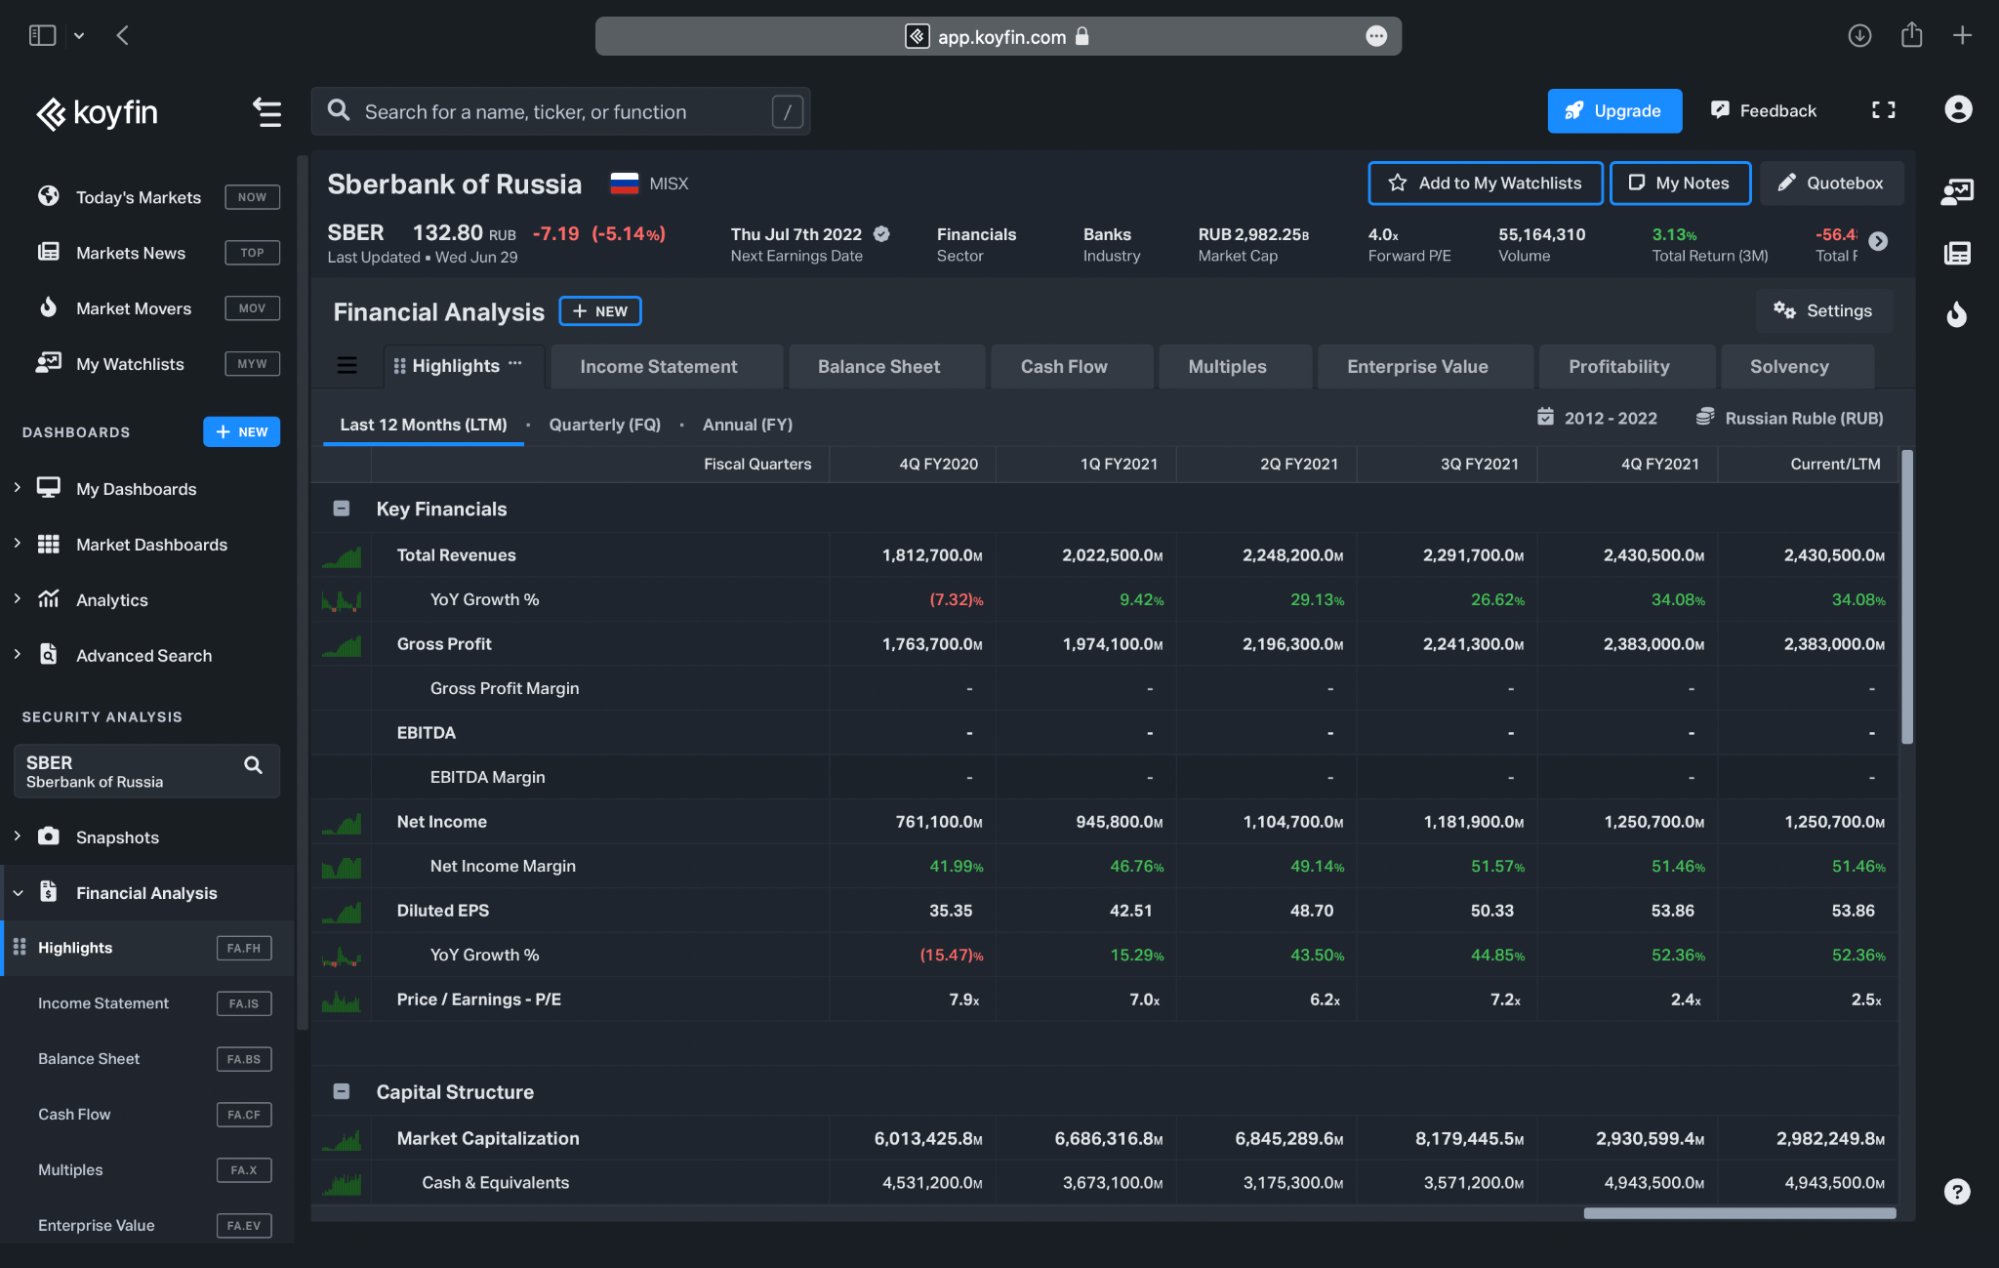The width and height of the screenshot is (1999, 1268).
Task: Click the table options hamburger icon
Action: pos(346,365)
